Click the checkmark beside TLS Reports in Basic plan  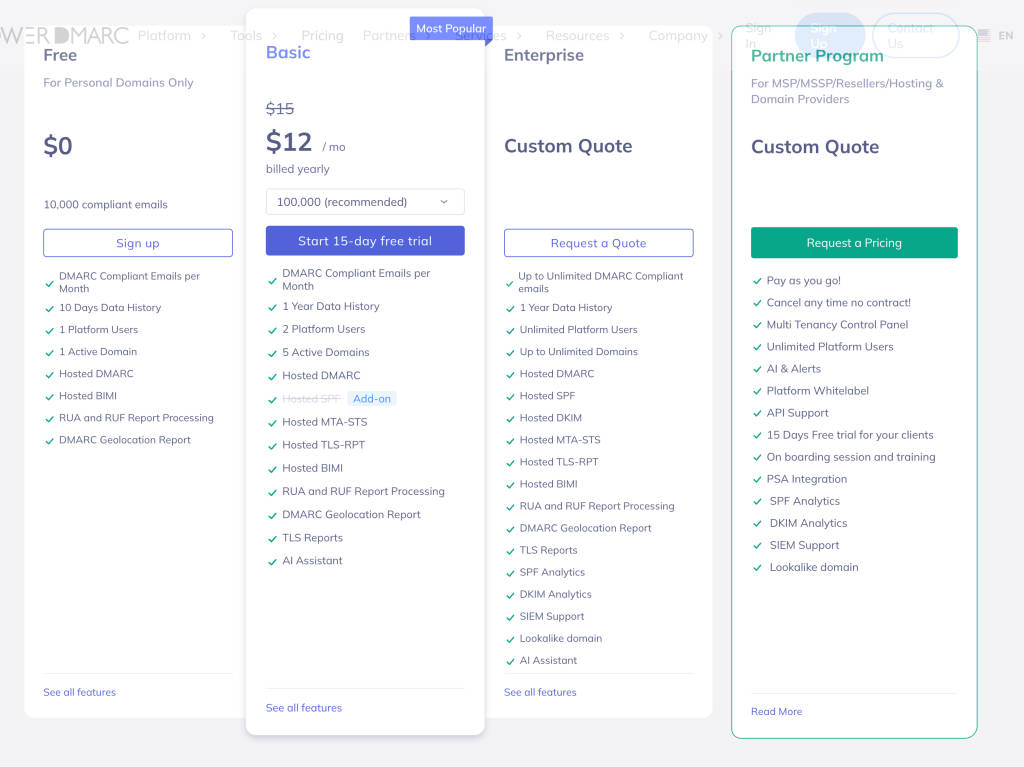(x=272, y=538)
